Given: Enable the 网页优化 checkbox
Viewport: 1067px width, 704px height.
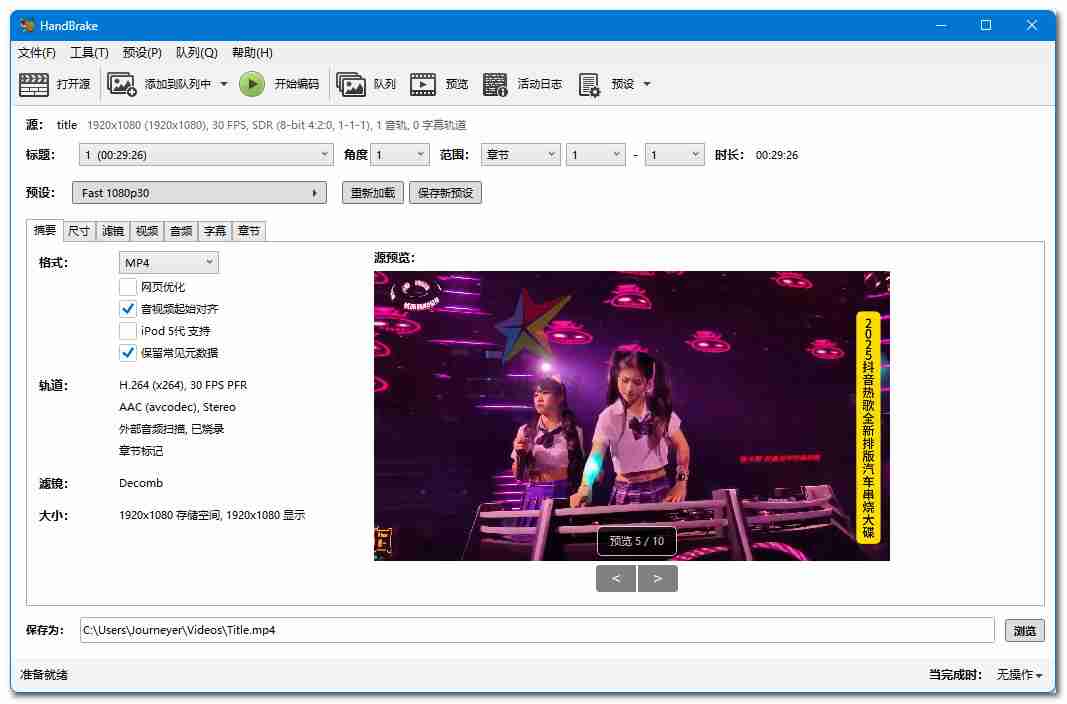Looking at the screenshot, I should 128,287.
